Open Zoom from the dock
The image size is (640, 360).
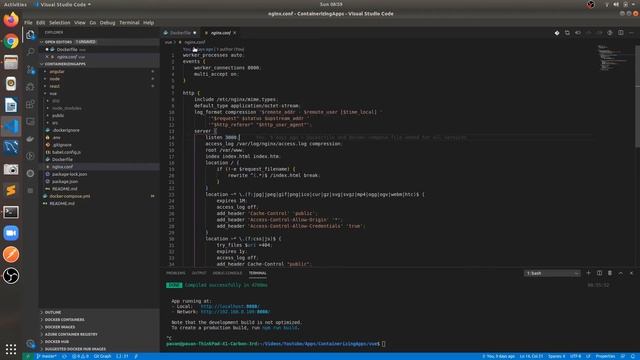[11, 233]
